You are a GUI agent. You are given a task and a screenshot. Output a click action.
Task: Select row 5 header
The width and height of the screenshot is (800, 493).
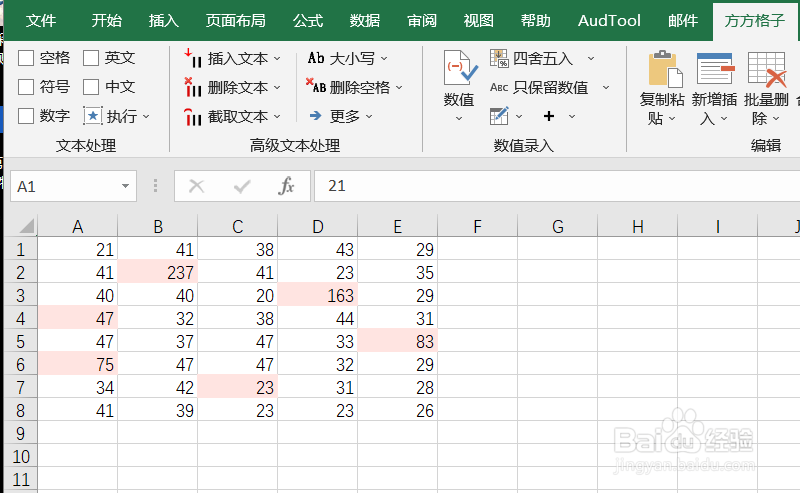tap(20, 341)
